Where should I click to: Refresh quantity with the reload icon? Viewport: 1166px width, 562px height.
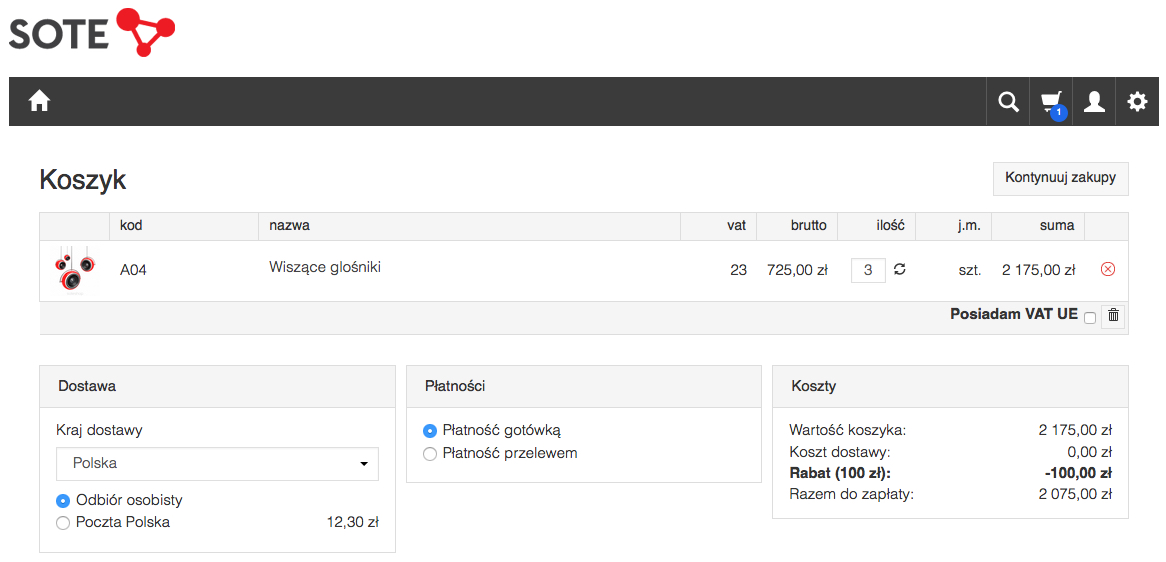pyautogui.click(x=900, y=270)
